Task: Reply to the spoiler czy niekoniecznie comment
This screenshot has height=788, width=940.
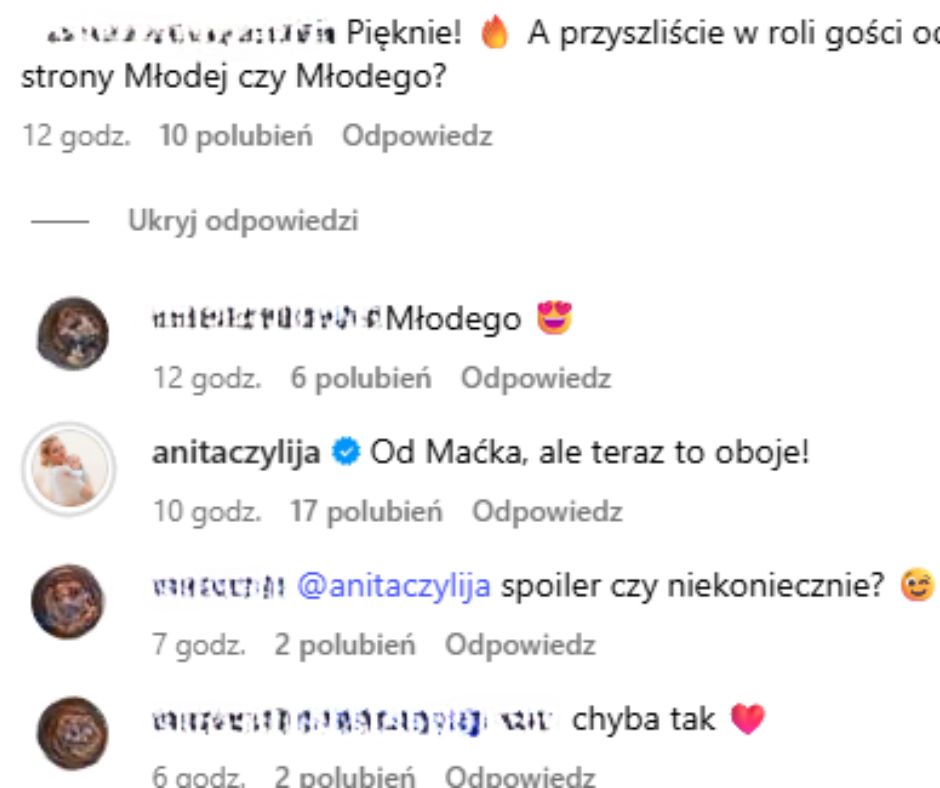Action: click(x=520, y=645)
